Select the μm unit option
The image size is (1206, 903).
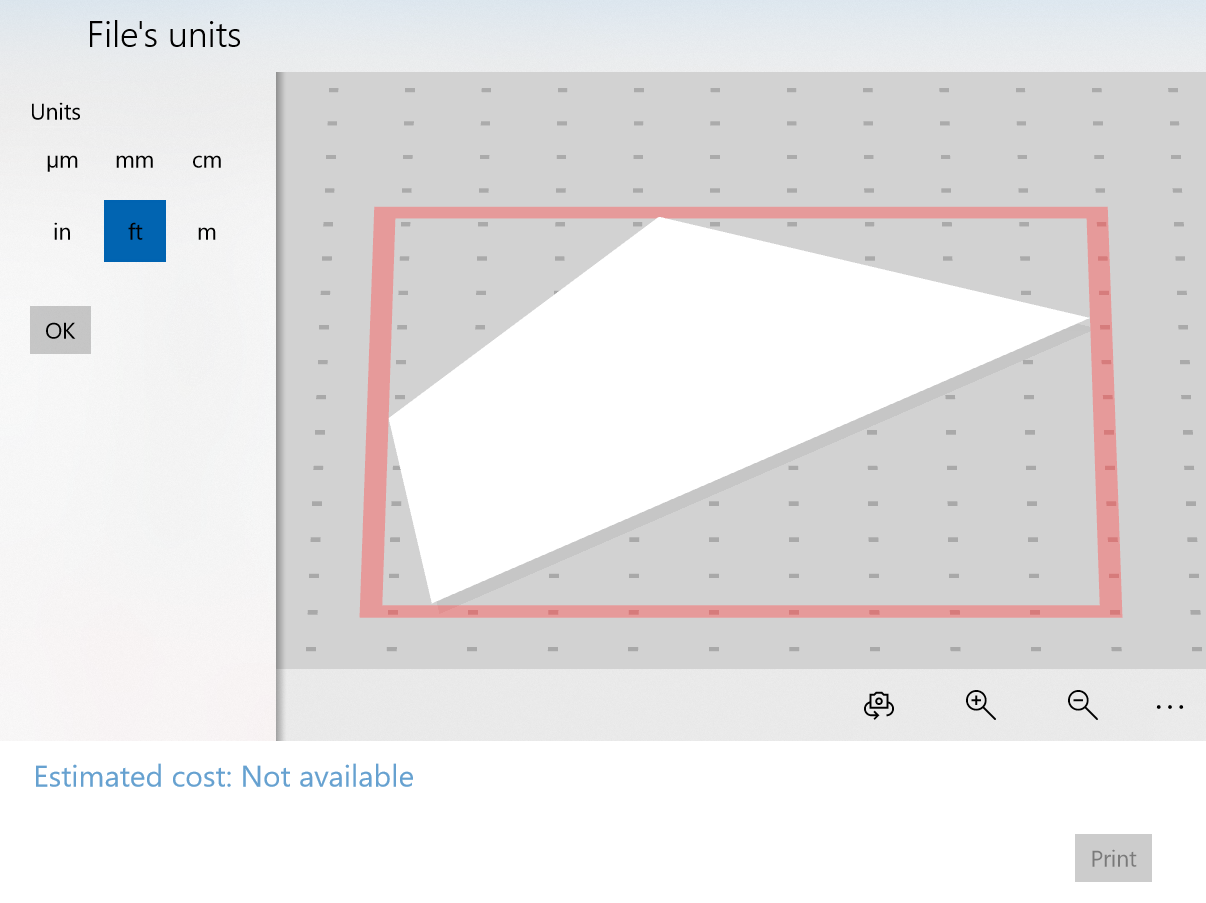point(62,161)
